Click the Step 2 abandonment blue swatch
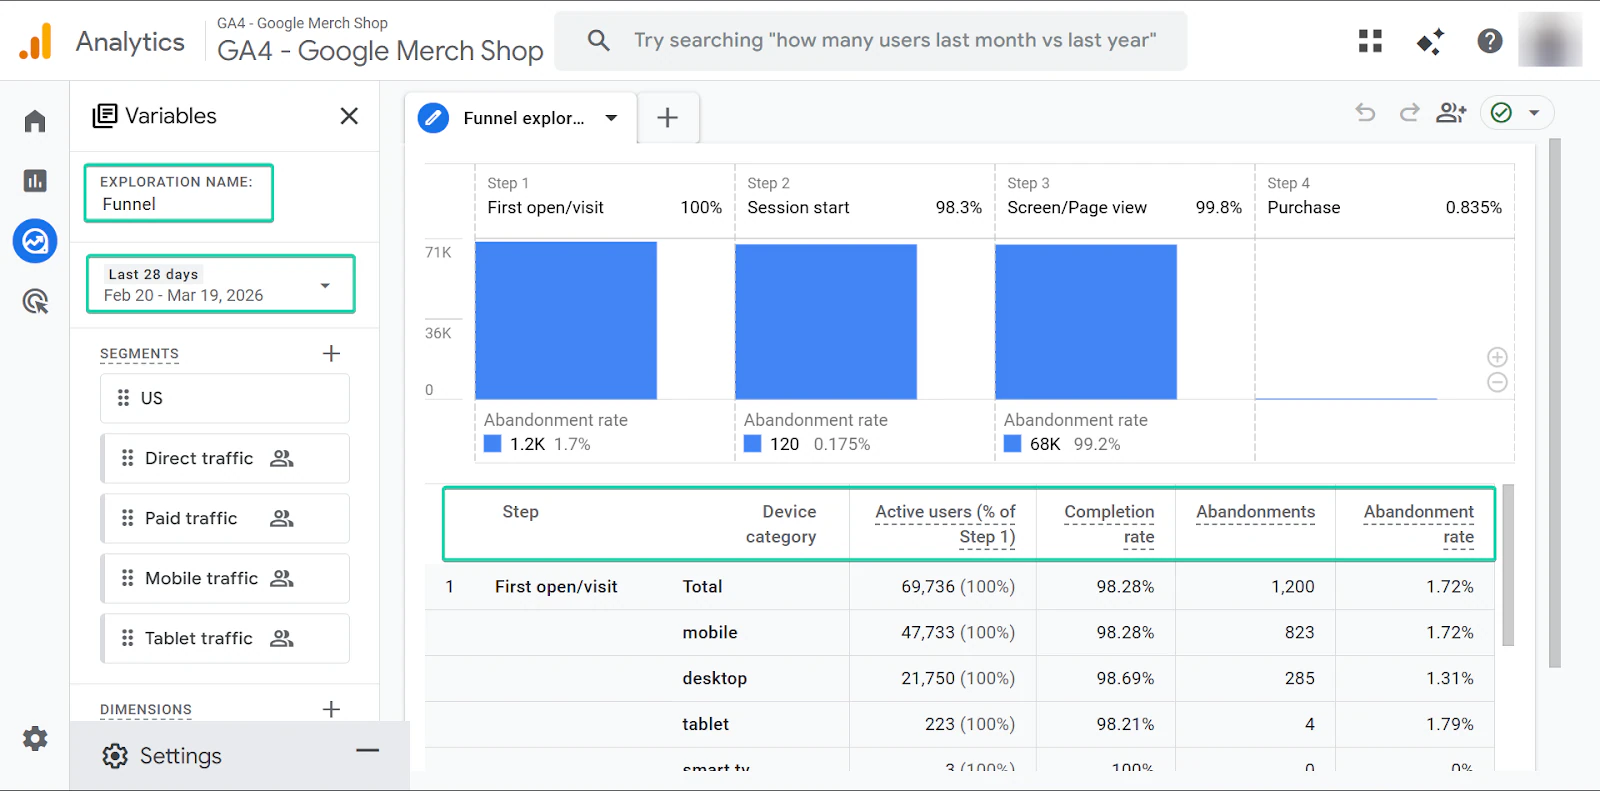1600x791 pixels. coord(752,444)
